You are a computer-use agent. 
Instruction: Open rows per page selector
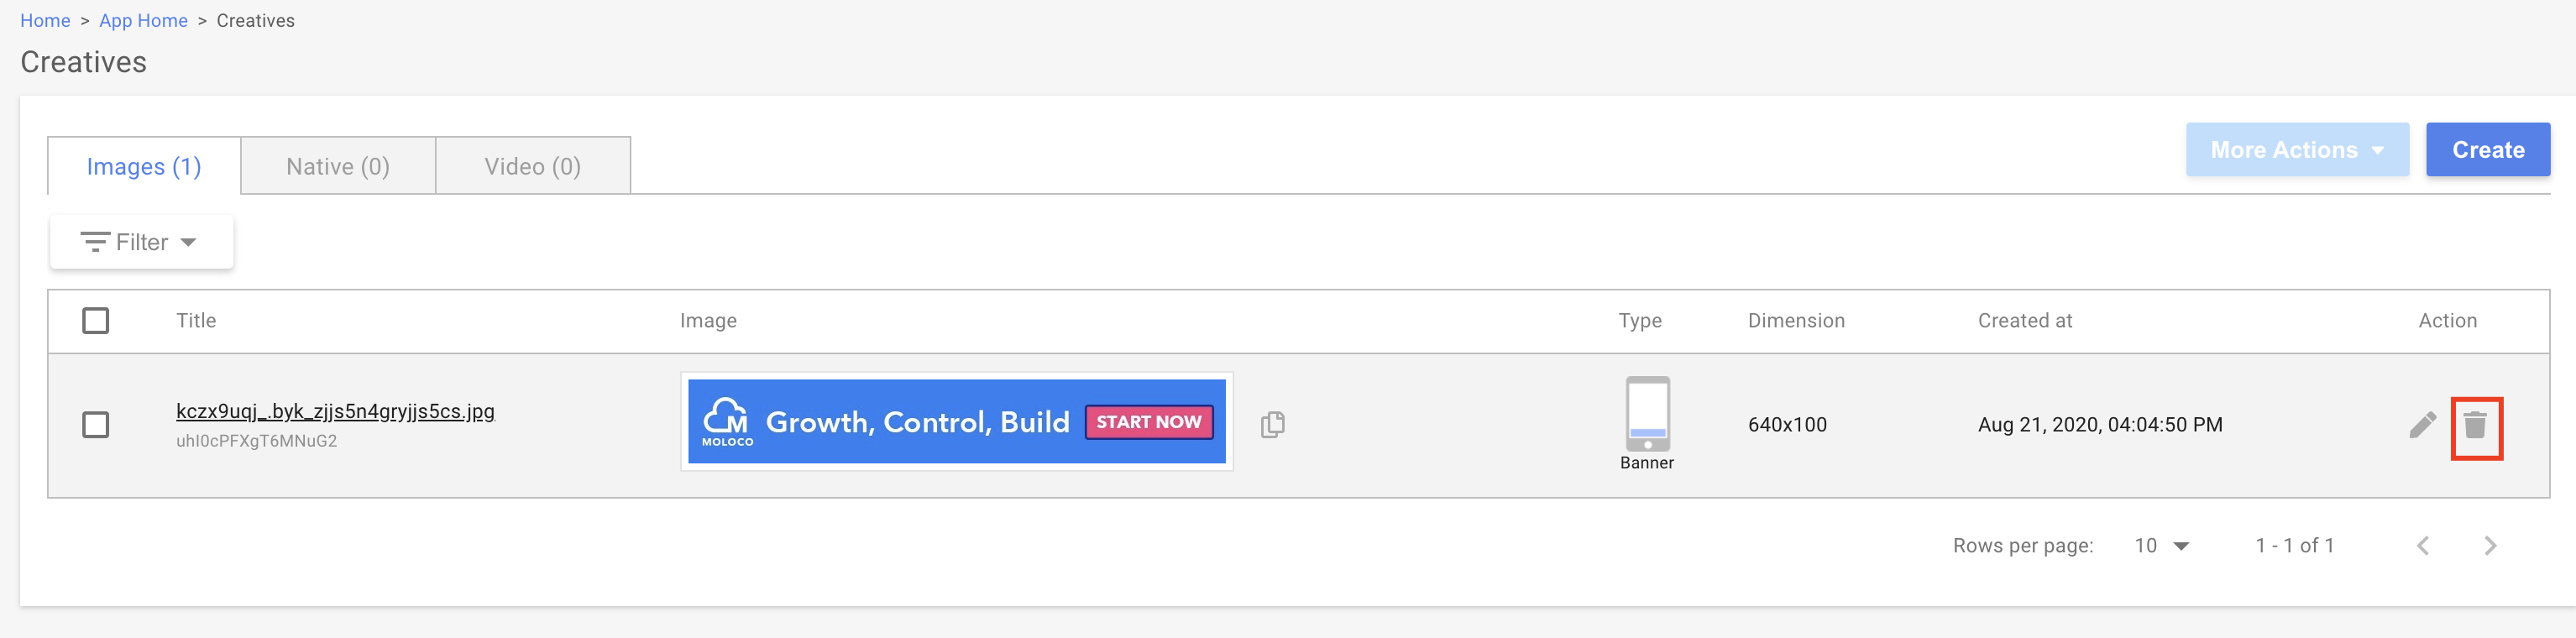pyautogui.click(x=2161, y=546)
